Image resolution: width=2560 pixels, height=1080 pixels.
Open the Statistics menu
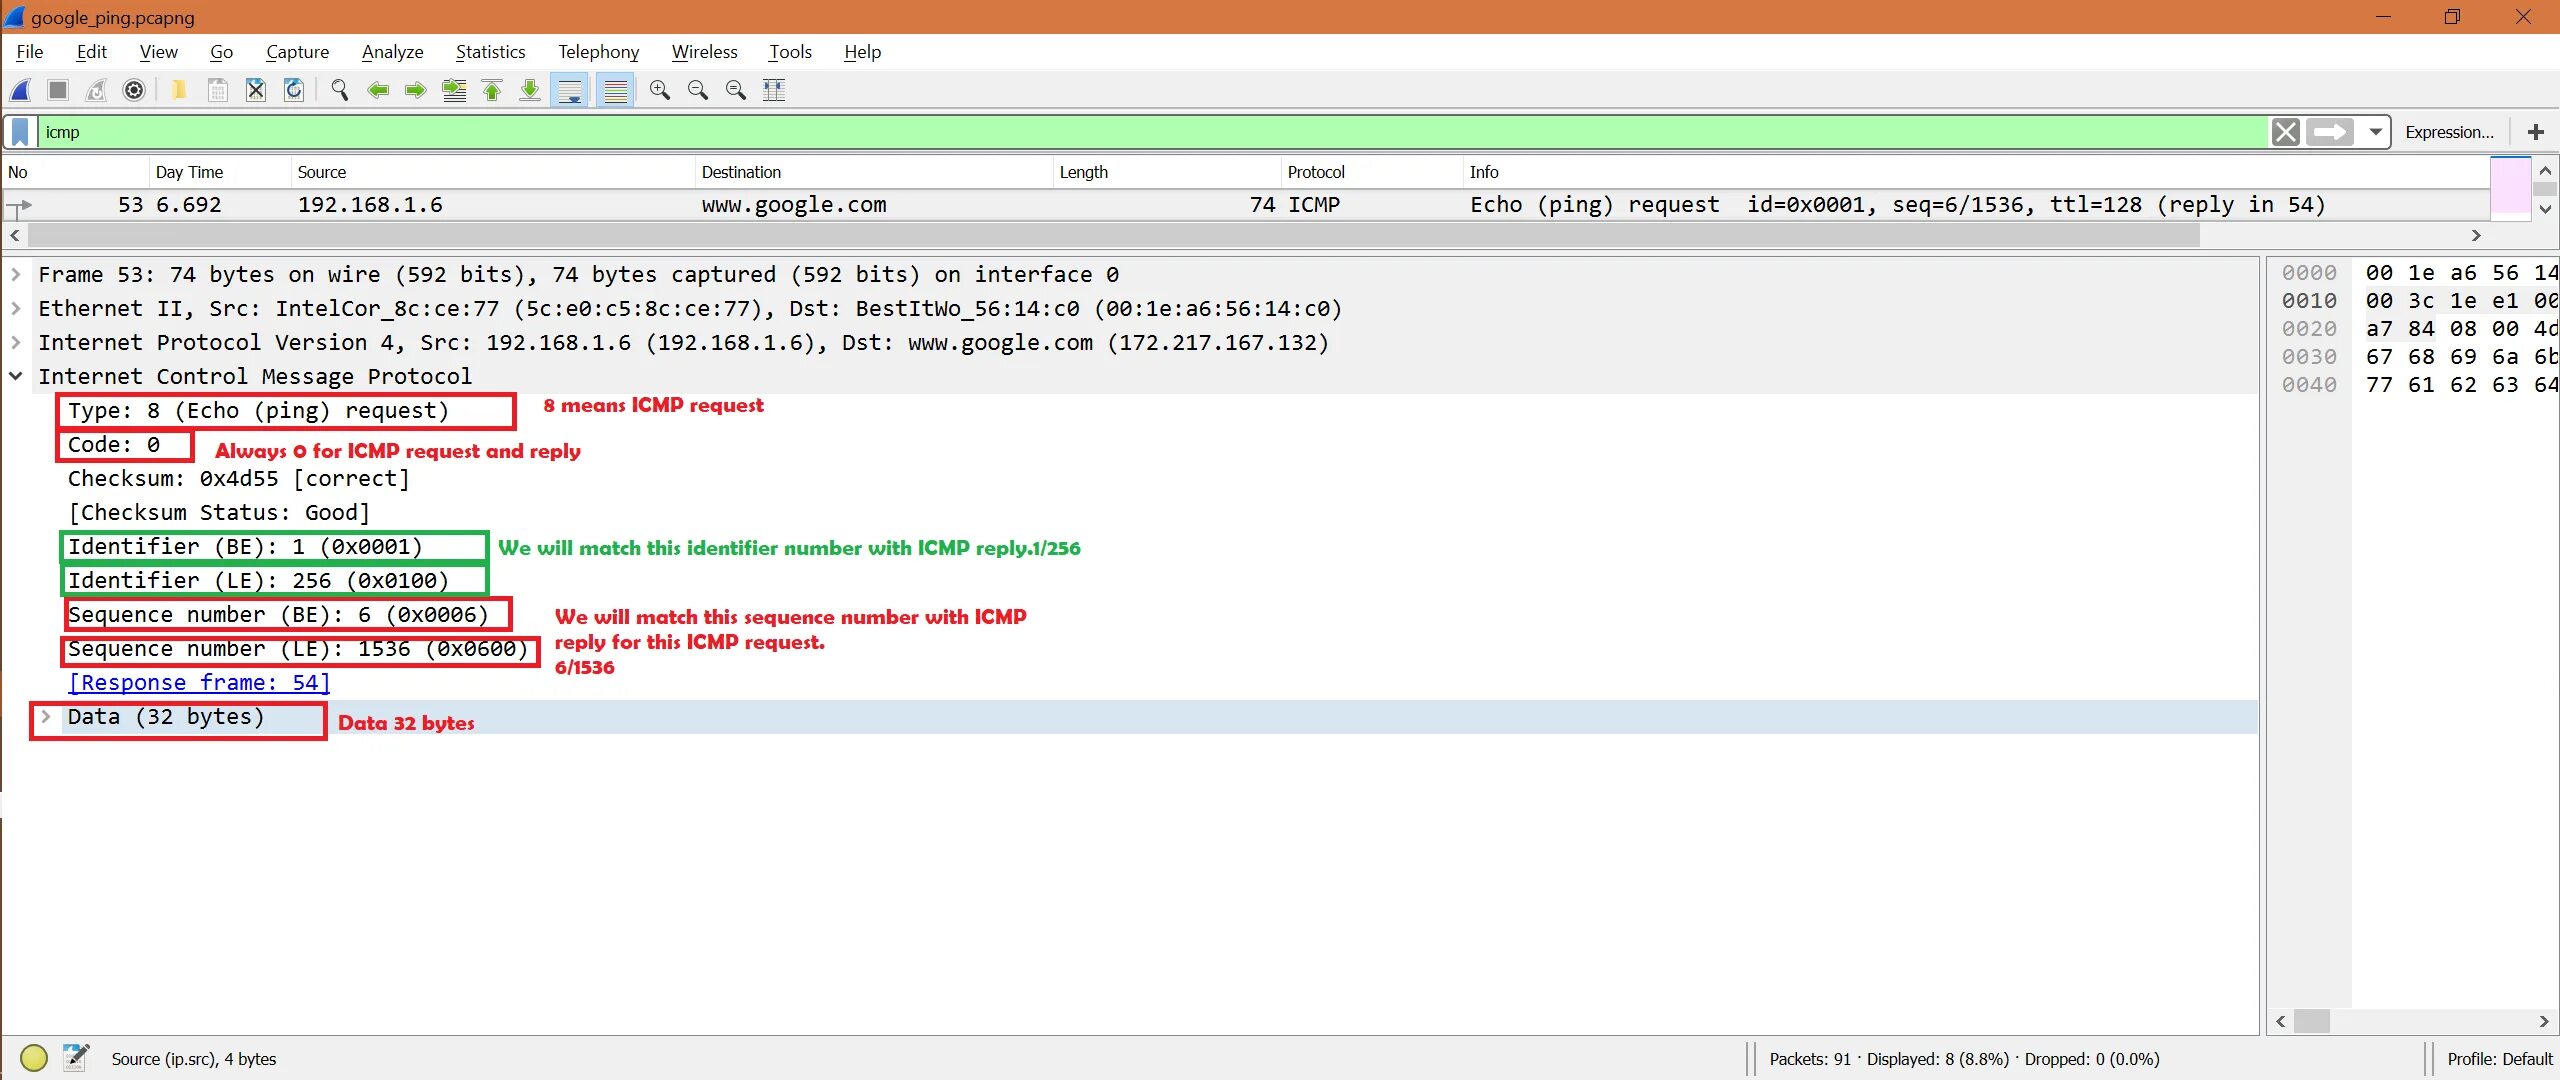pos(490,52)
